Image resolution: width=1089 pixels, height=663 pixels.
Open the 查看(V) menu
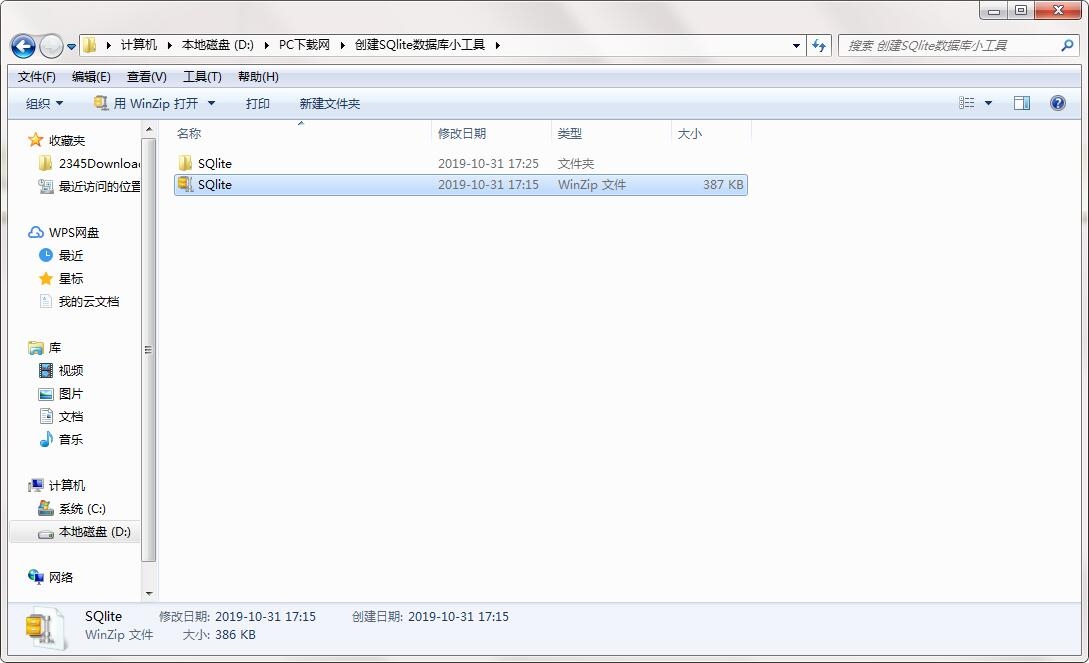point(147,76)
